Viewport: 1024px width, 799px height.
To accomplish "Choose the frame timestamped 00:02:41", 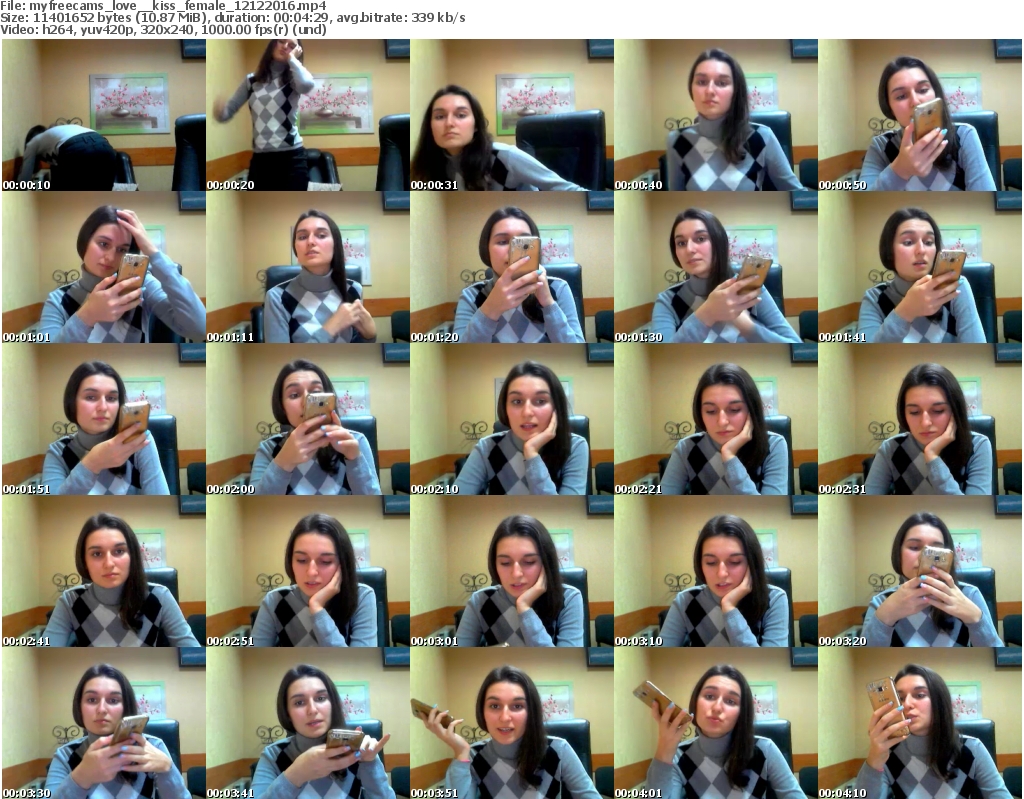I will [x=104, y=571].
